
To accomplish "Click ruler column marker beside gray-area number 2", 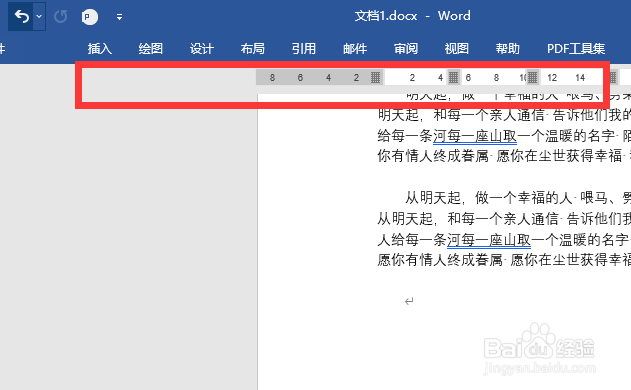I will pos(375,77).
